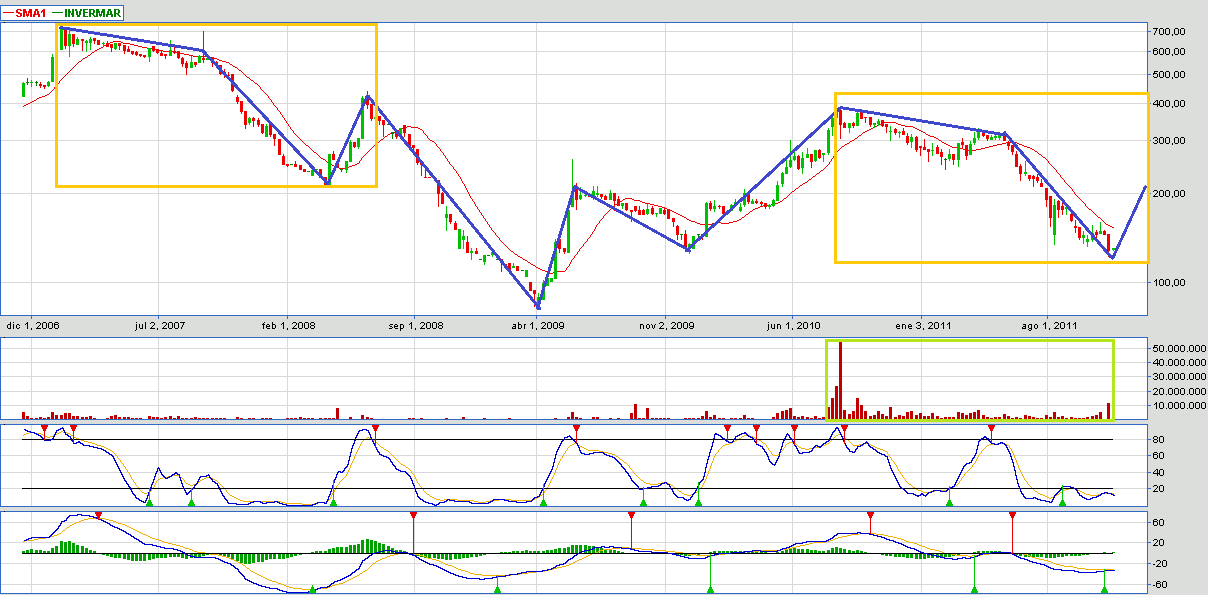Click the 700,00 price axis label
Viewport: 1208px width, 595px height.
coord(1168,31)
